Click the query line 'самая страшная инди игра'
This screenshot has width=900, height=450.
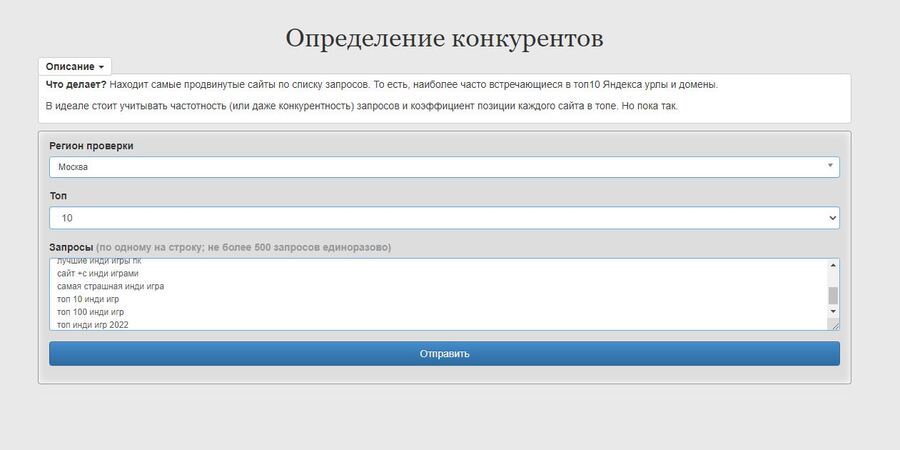tap(111, 286)
